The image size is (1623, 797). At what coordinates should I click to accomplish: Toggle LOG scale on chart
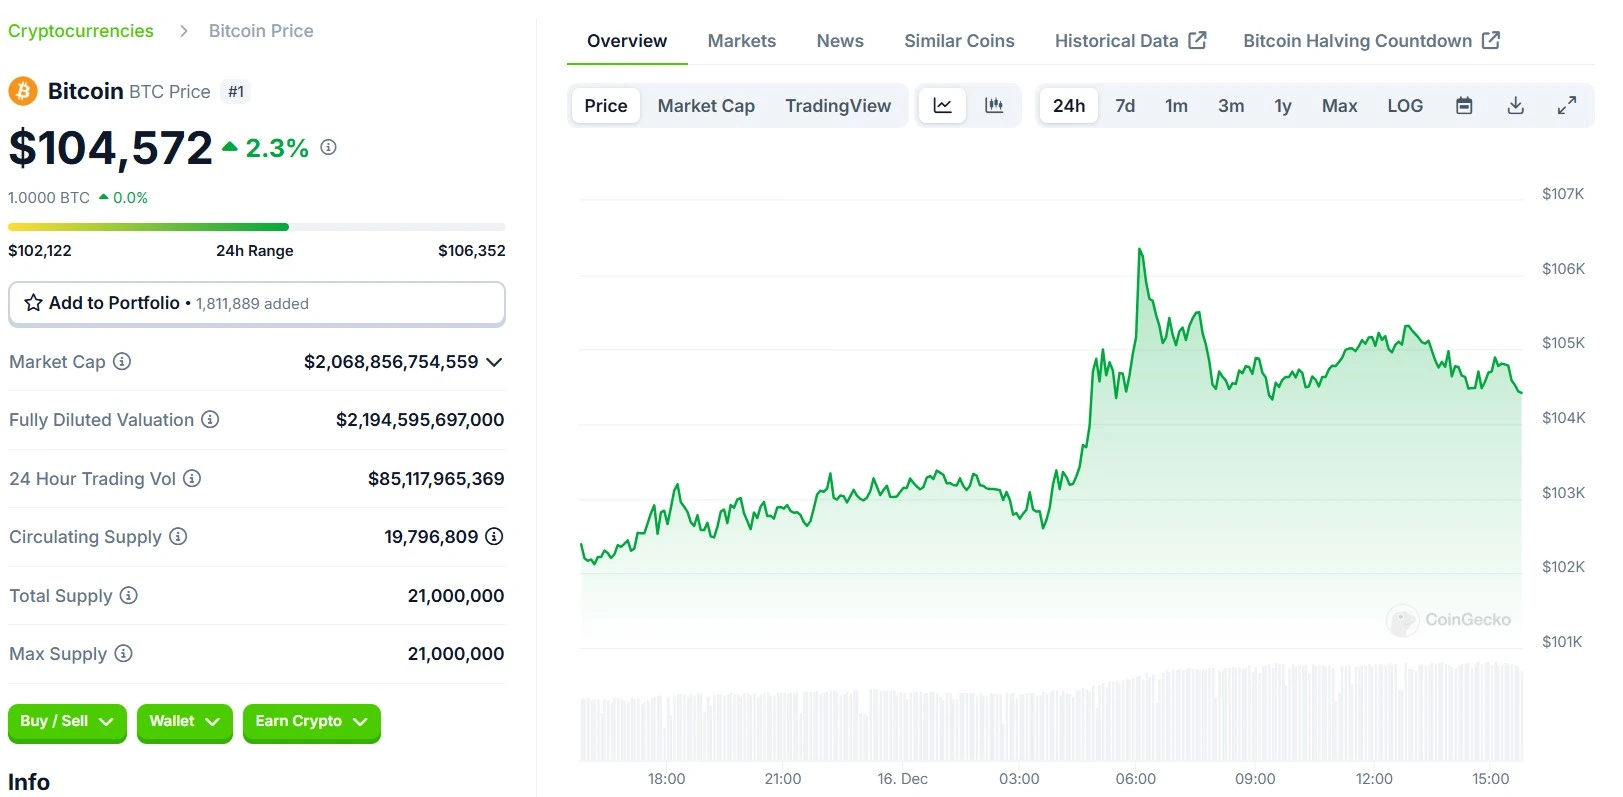click(1404, 106)
